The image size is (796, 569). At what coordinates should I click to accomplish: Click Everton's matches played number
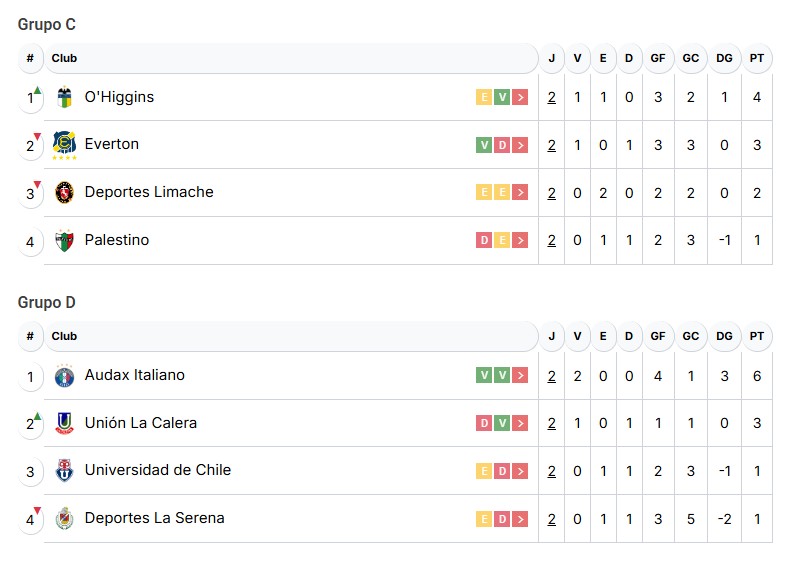pos(551,145)
